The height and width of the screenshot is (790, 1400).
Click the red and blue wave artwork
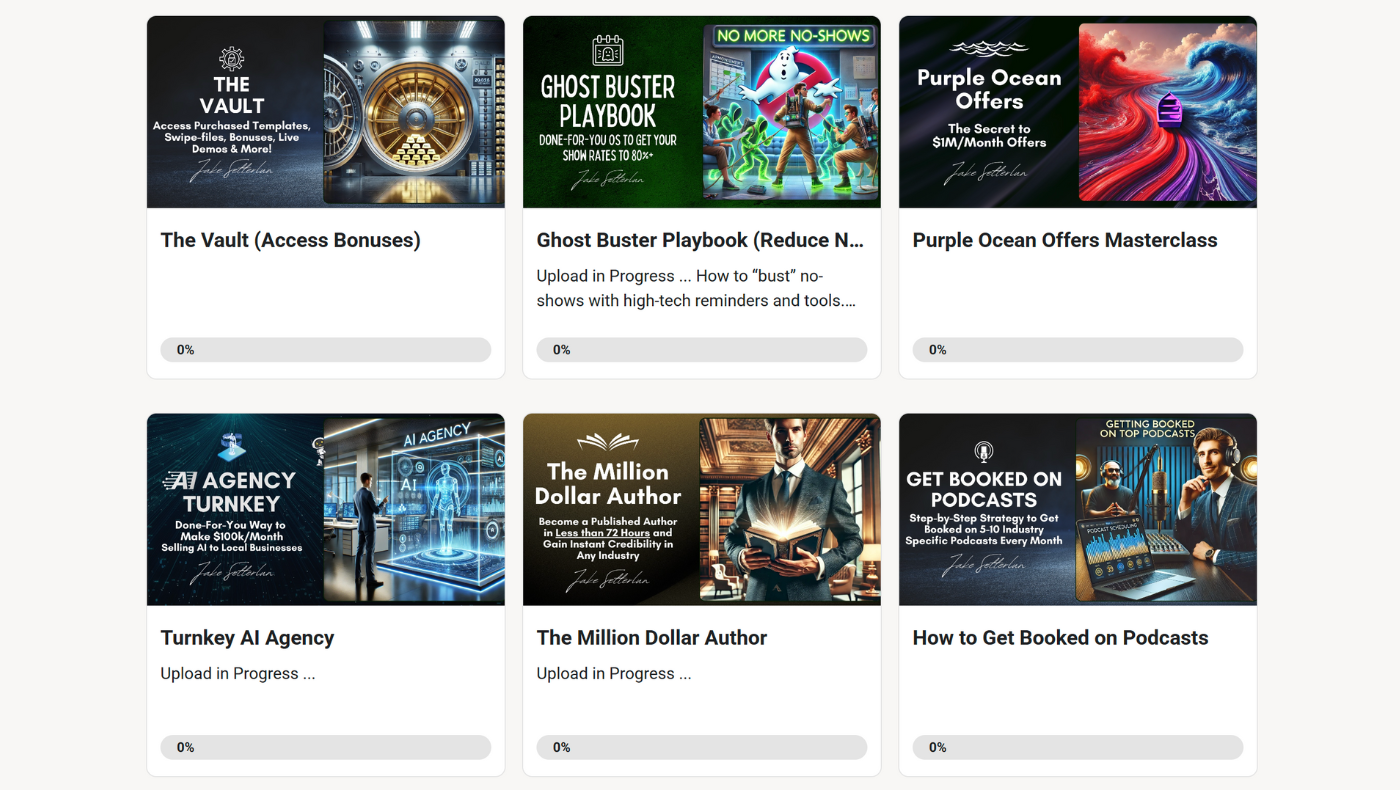point(1167,112)
